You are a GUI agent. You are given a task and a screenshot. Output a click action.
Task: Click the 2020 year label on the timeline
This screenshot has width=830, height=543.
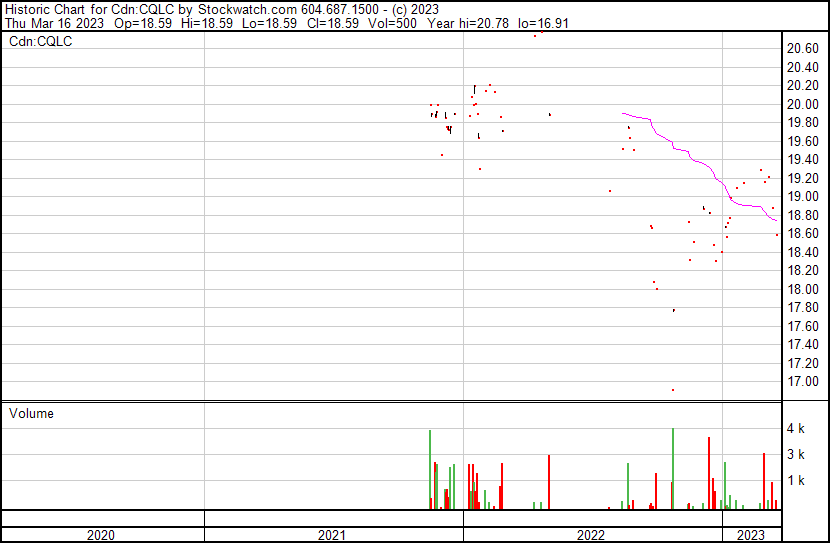100,535
